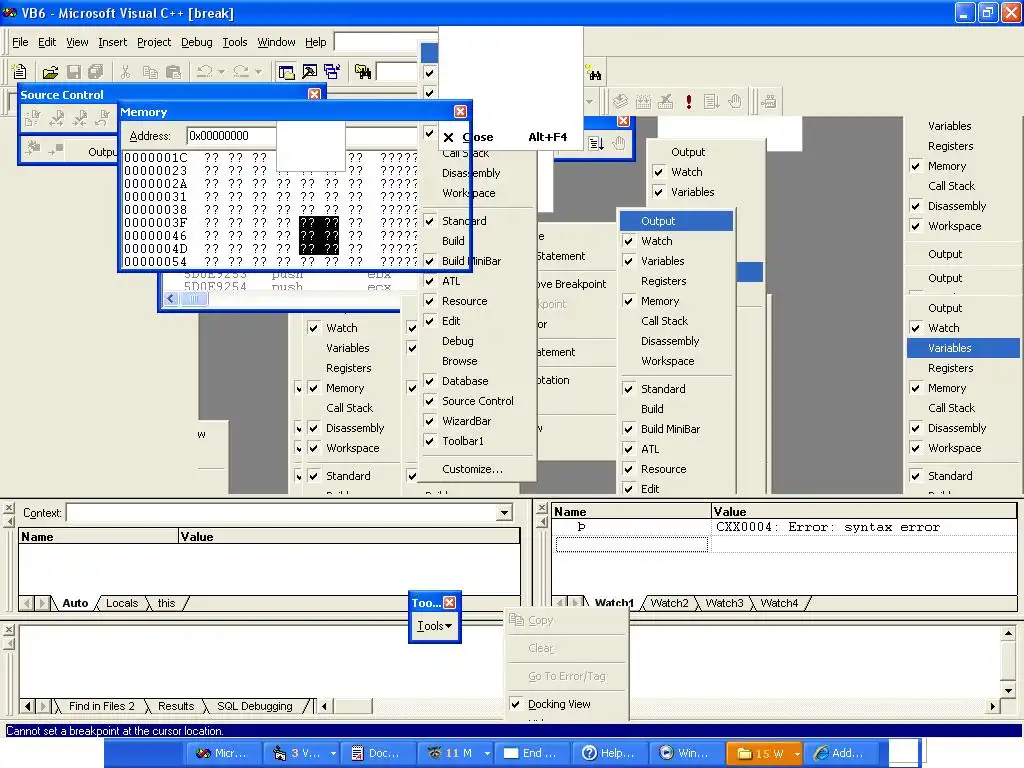
Task: Close the Memory window
Action: [460, 112]
